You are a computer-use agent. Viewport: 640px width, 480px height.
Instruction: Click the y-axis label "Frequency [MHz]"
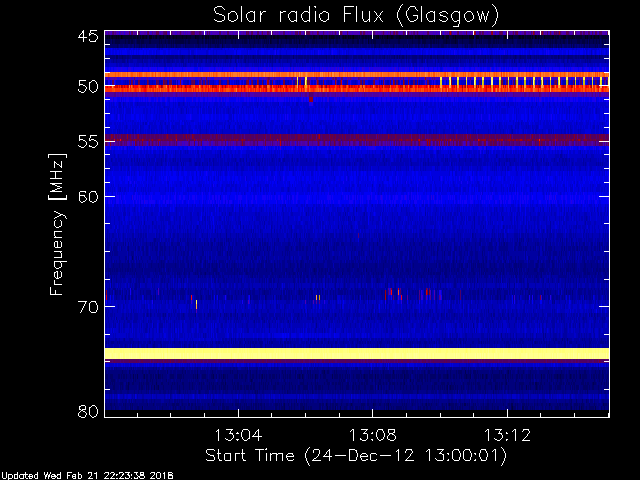[x=57, y=224]
